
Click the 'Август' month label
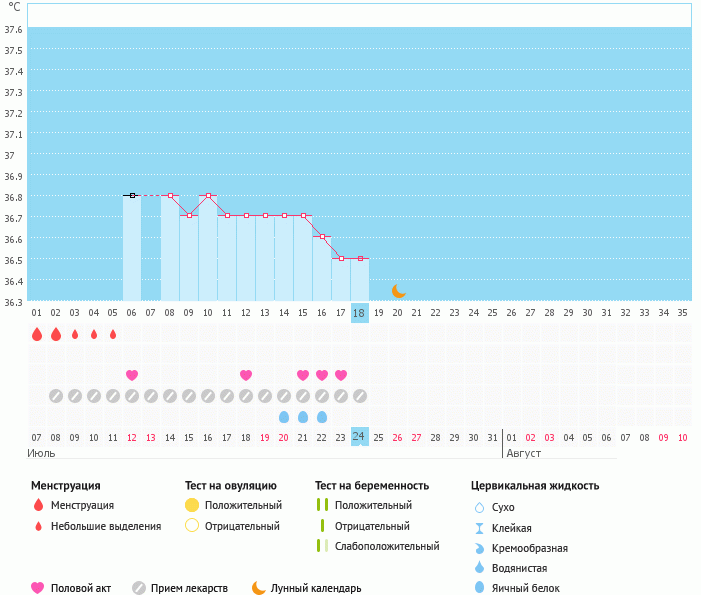(524, 453)
